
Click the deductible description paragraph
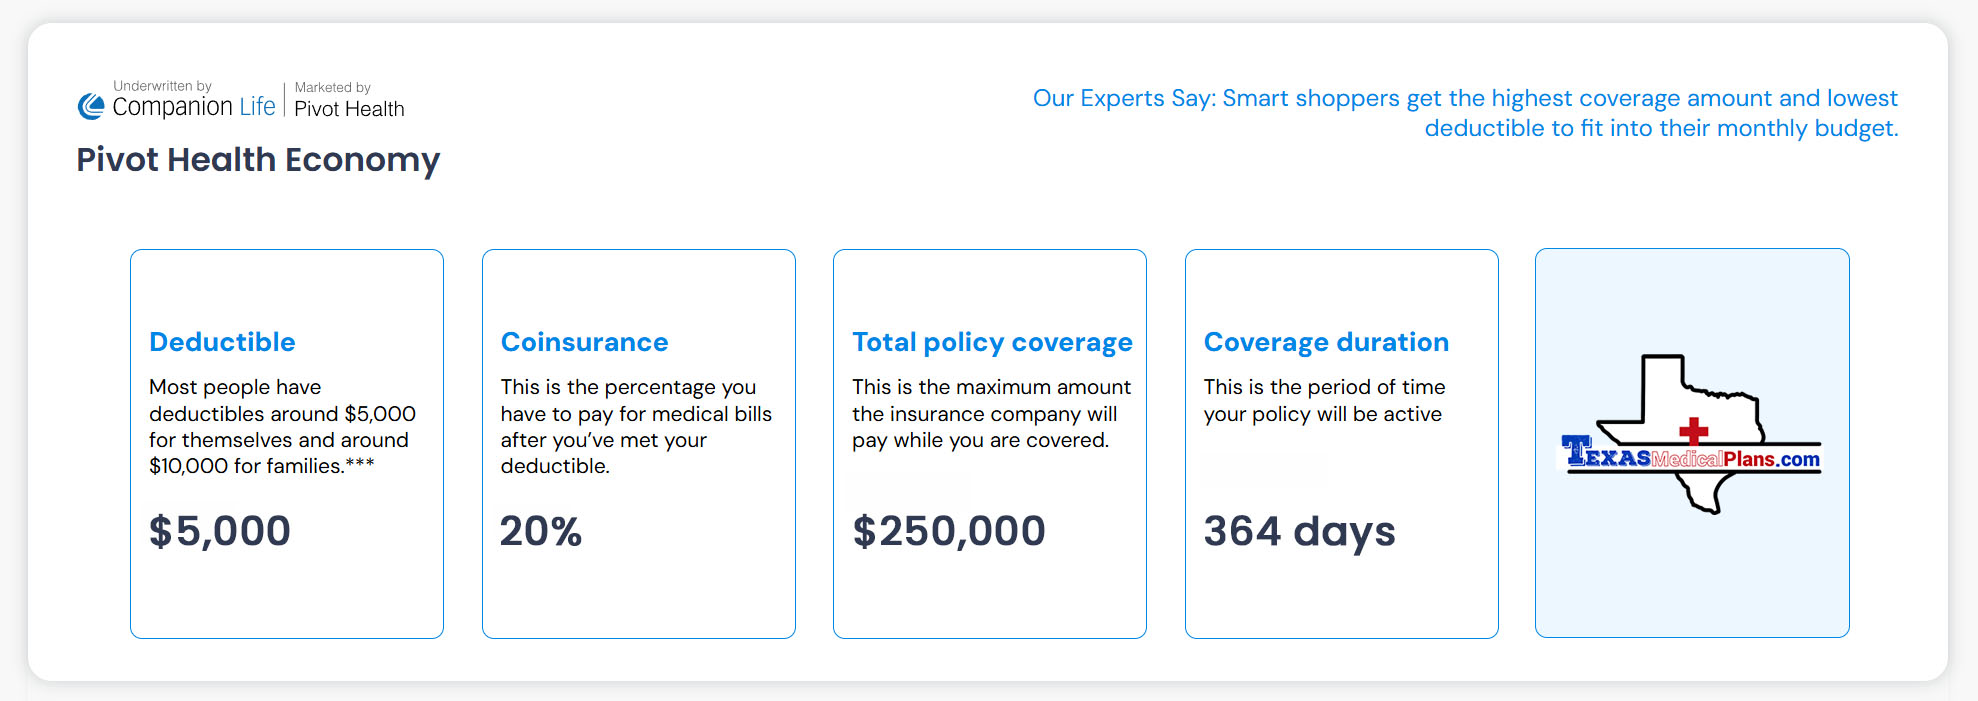281,426
